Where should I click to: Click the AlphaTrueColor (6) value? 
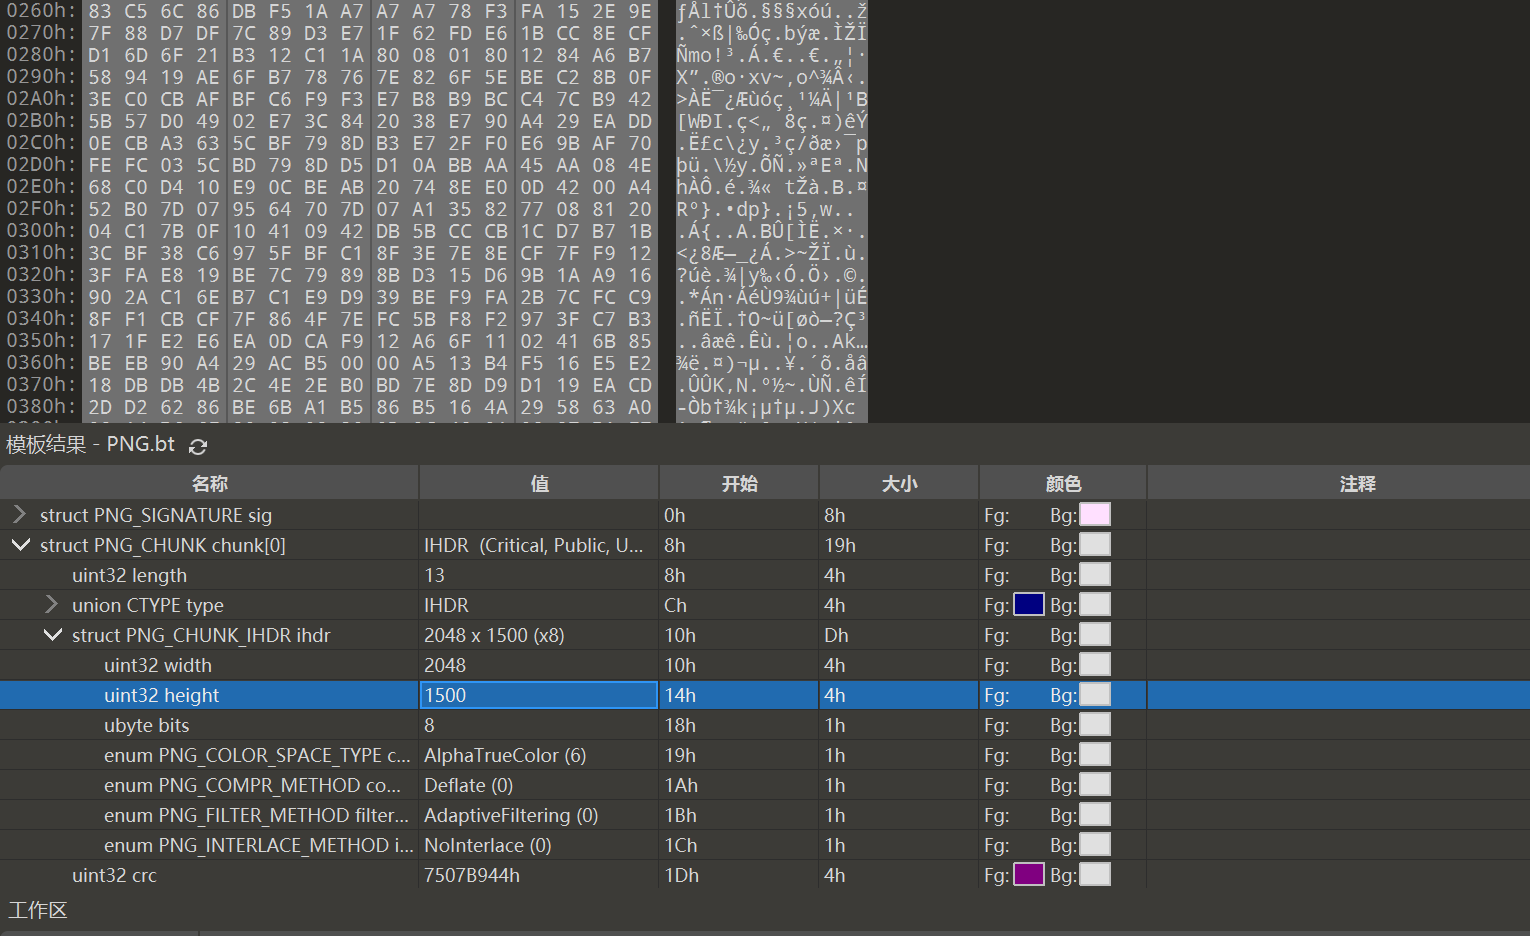point(505,755)
